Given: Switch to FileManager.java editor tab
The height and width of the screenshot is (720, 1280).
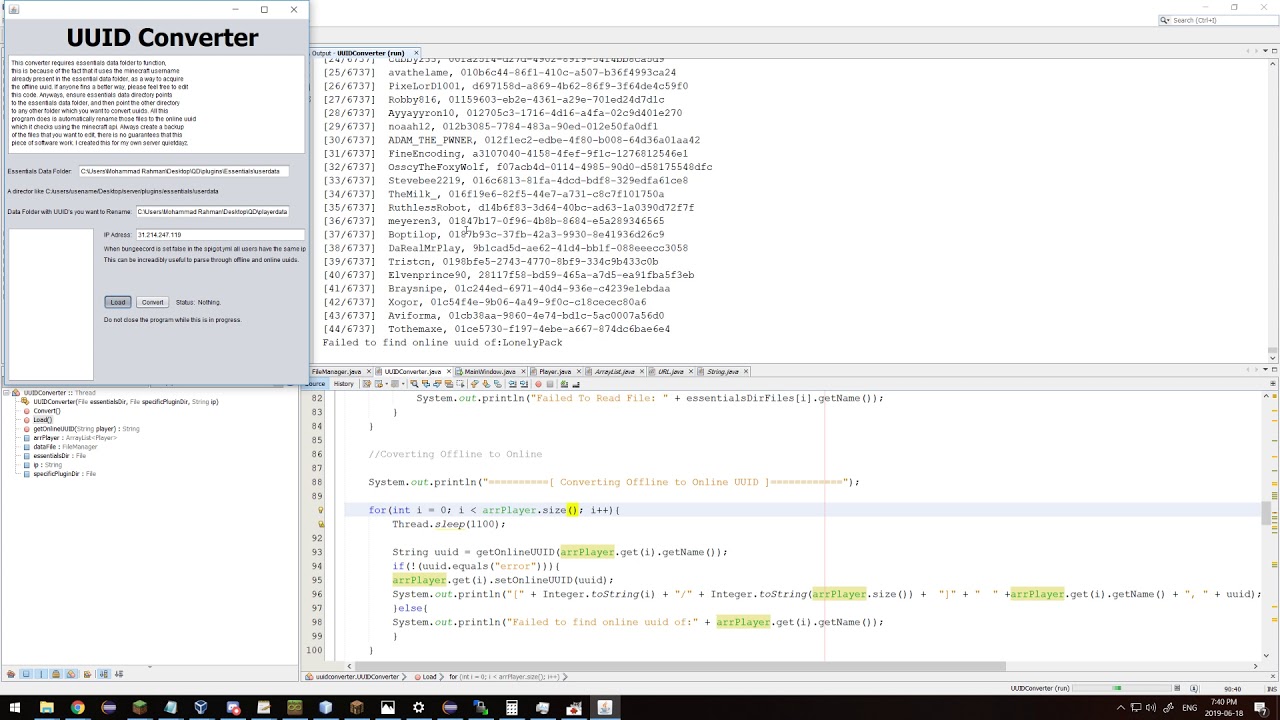Looking at the screenshot, I should (x=336, y=372).
